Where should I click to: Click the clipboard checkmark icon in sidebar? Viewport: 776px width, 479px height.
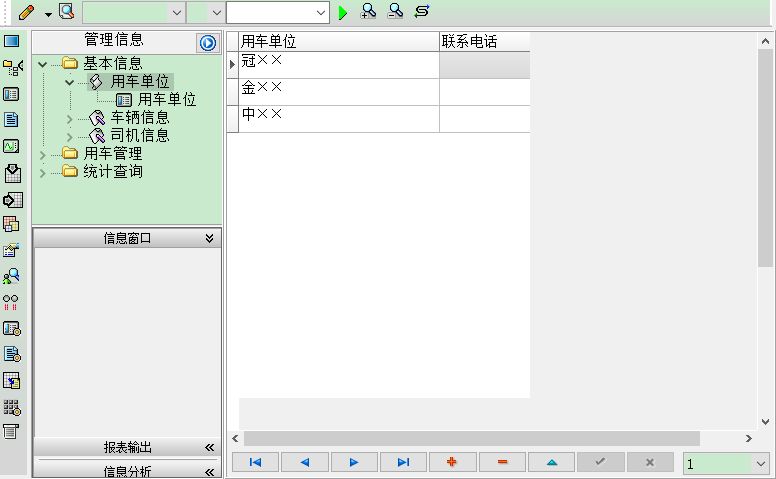tap(12, 173)
